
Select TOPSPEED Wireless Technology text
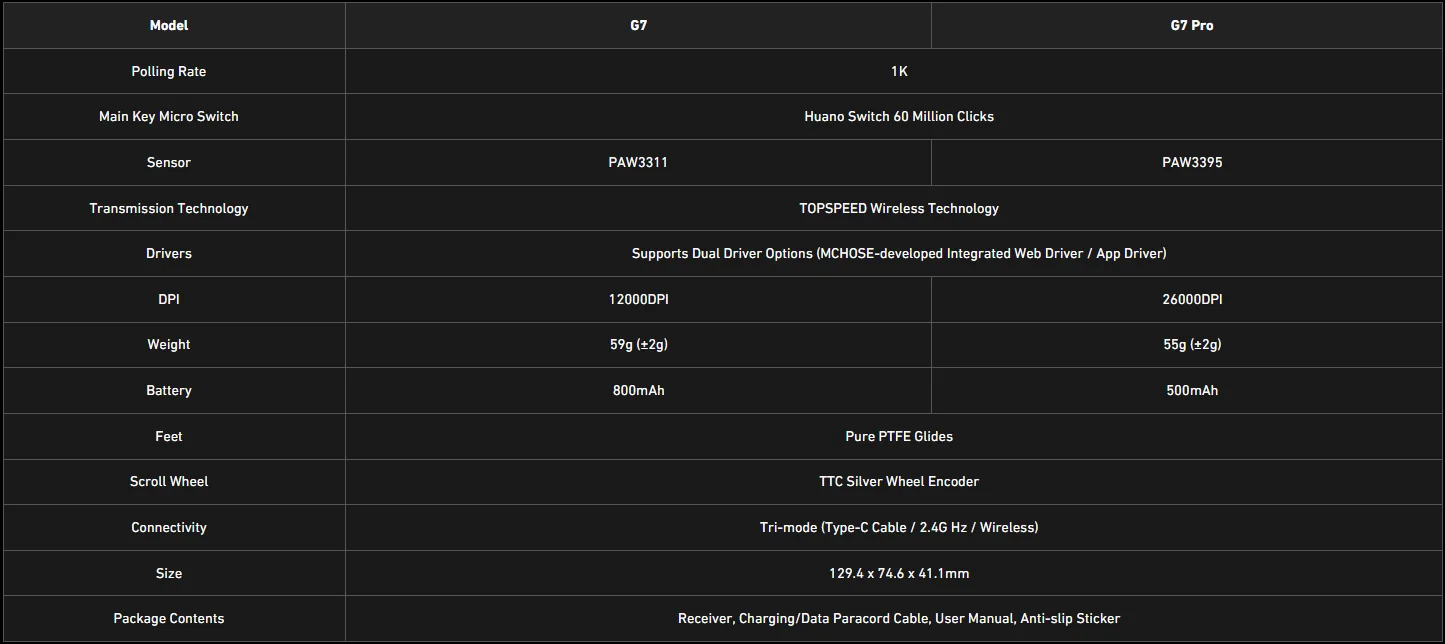898,208
